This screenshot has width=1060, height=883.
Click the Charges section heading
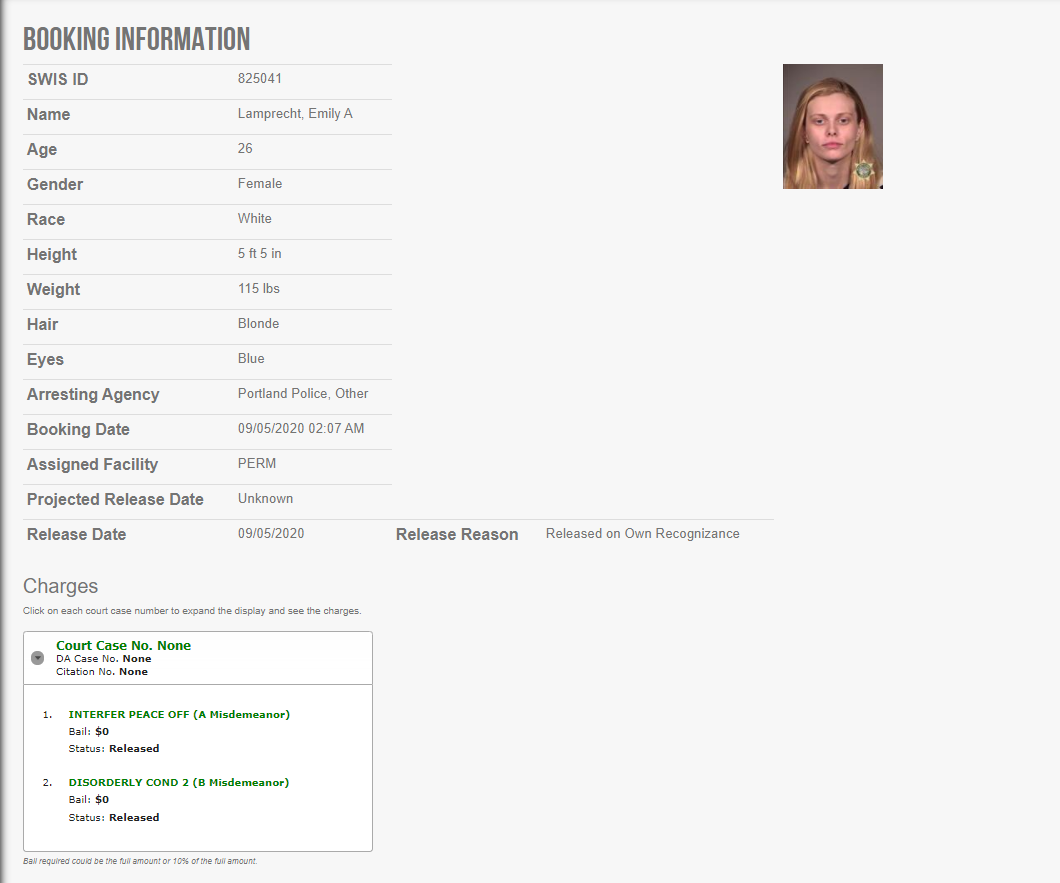coord(61,586)
